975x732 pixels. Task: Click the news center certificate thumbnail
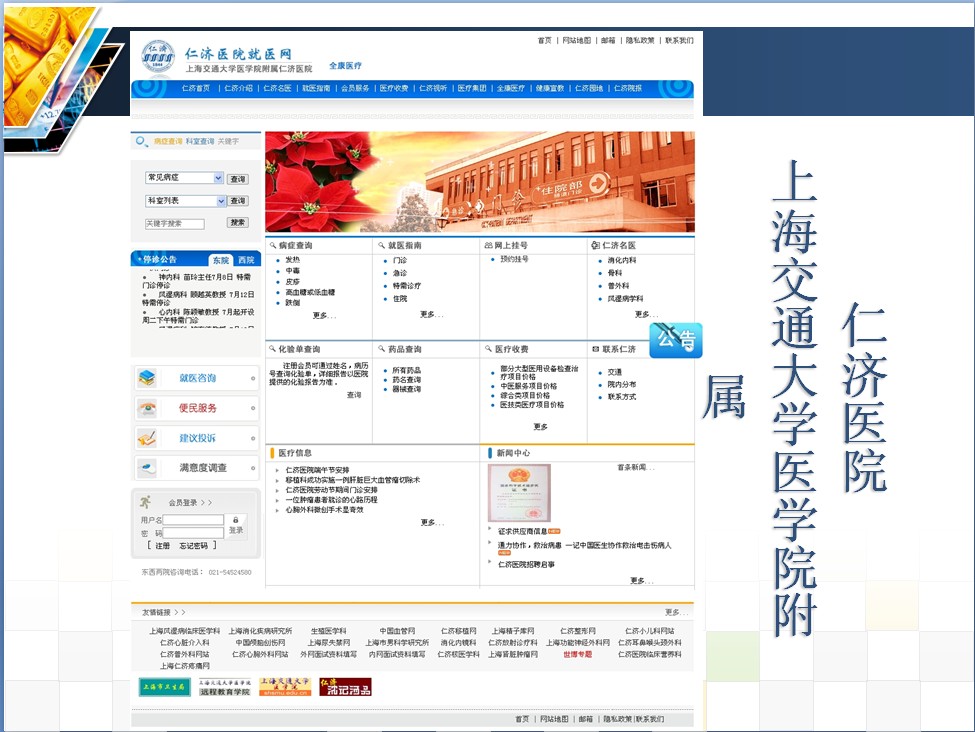tap(519, 492)
